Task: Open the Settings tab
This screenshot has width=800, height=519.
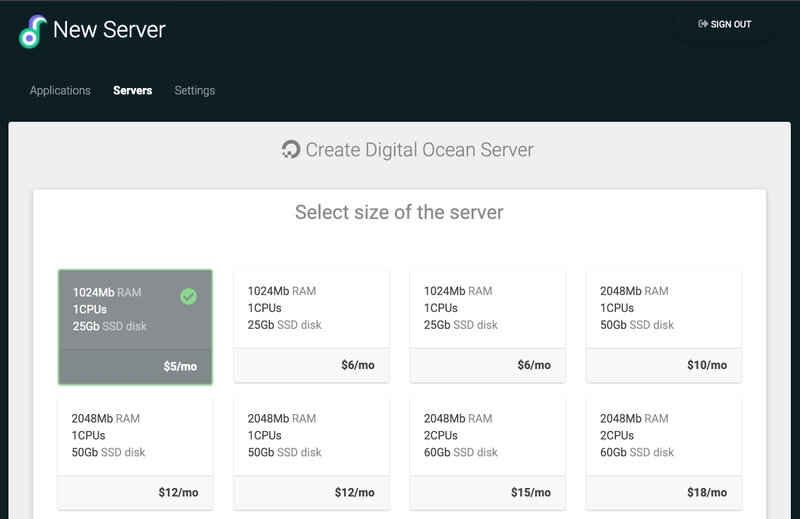Action: tap(195, 90)
